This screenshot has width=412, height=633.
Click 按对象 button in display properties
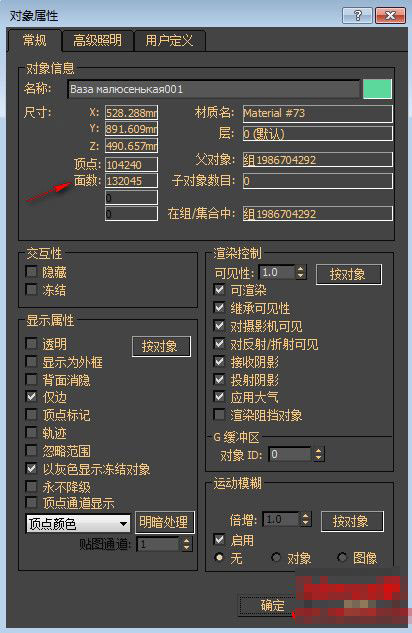pyautogui.click(x=161, y=346)
